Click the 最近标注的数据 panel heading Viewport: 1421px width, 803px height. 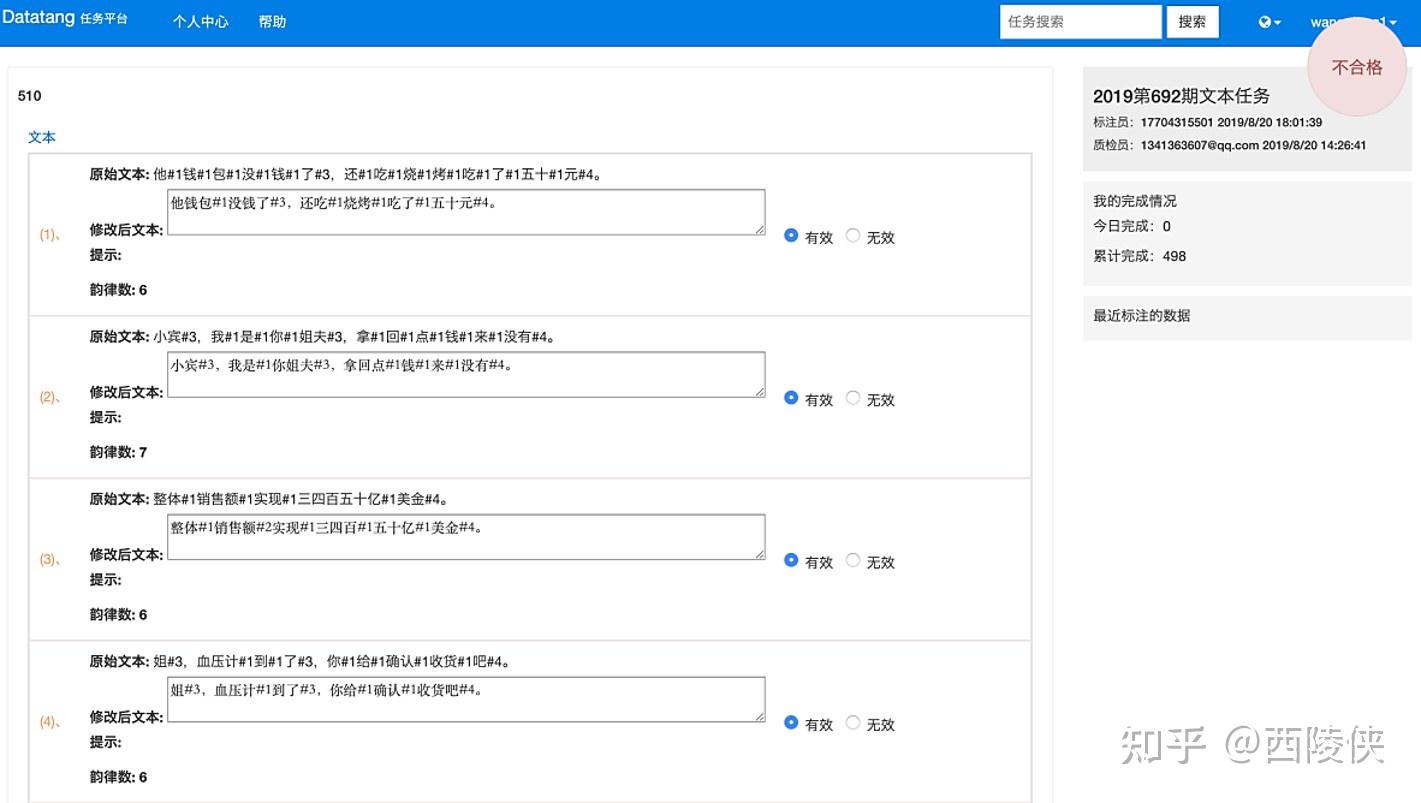pos(1141,315)
